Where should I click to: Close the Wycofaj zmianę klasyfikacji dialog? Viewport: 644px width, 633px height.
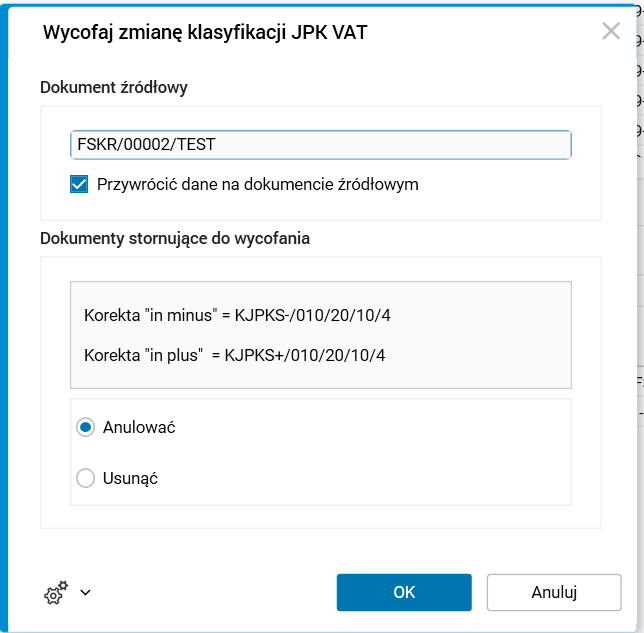(x=611, y=31)
